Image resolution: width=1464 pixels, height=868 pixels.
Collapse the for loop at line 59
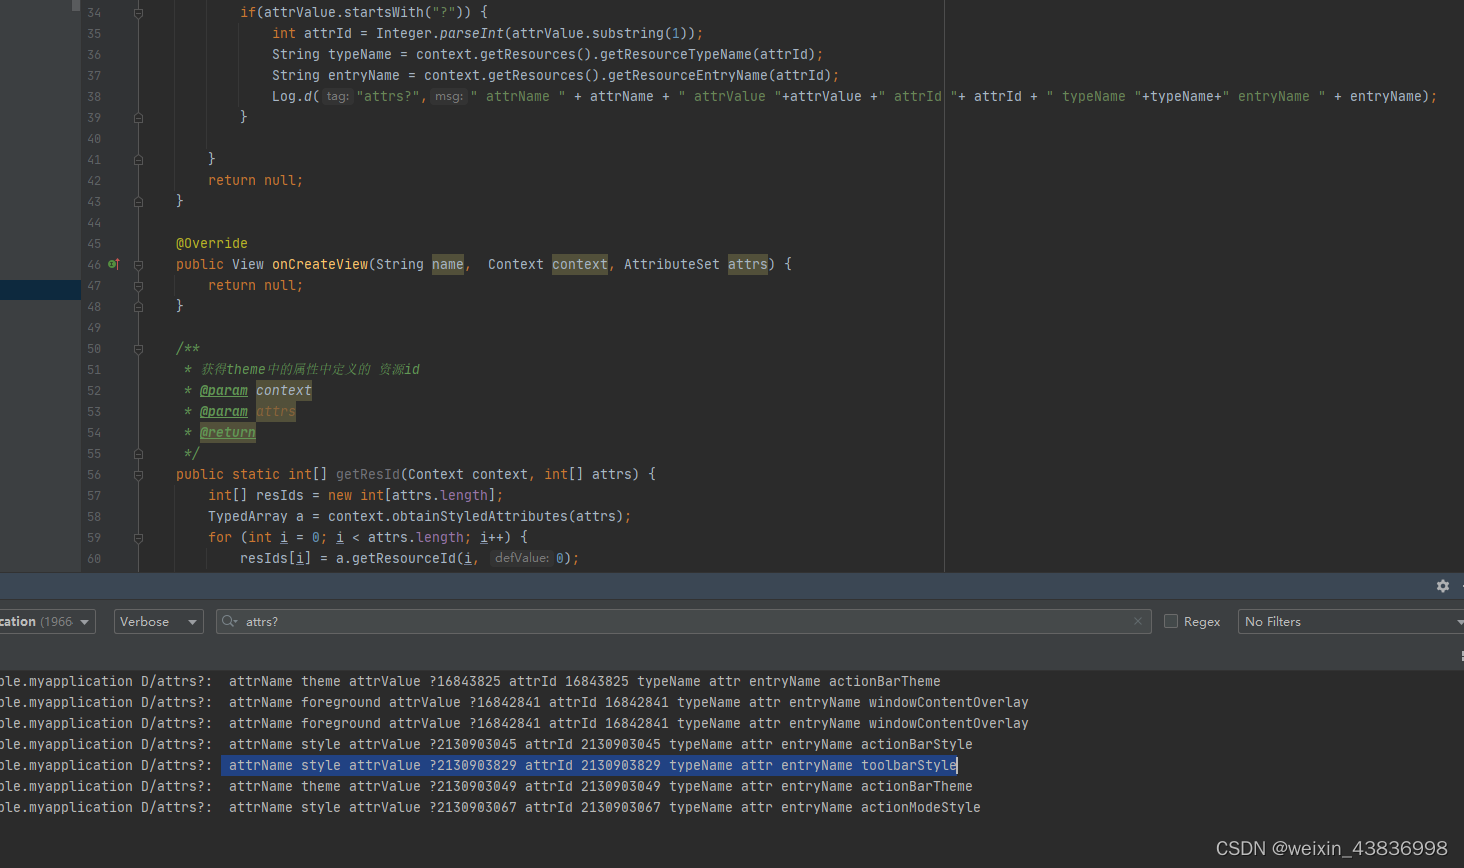[138, 538]
